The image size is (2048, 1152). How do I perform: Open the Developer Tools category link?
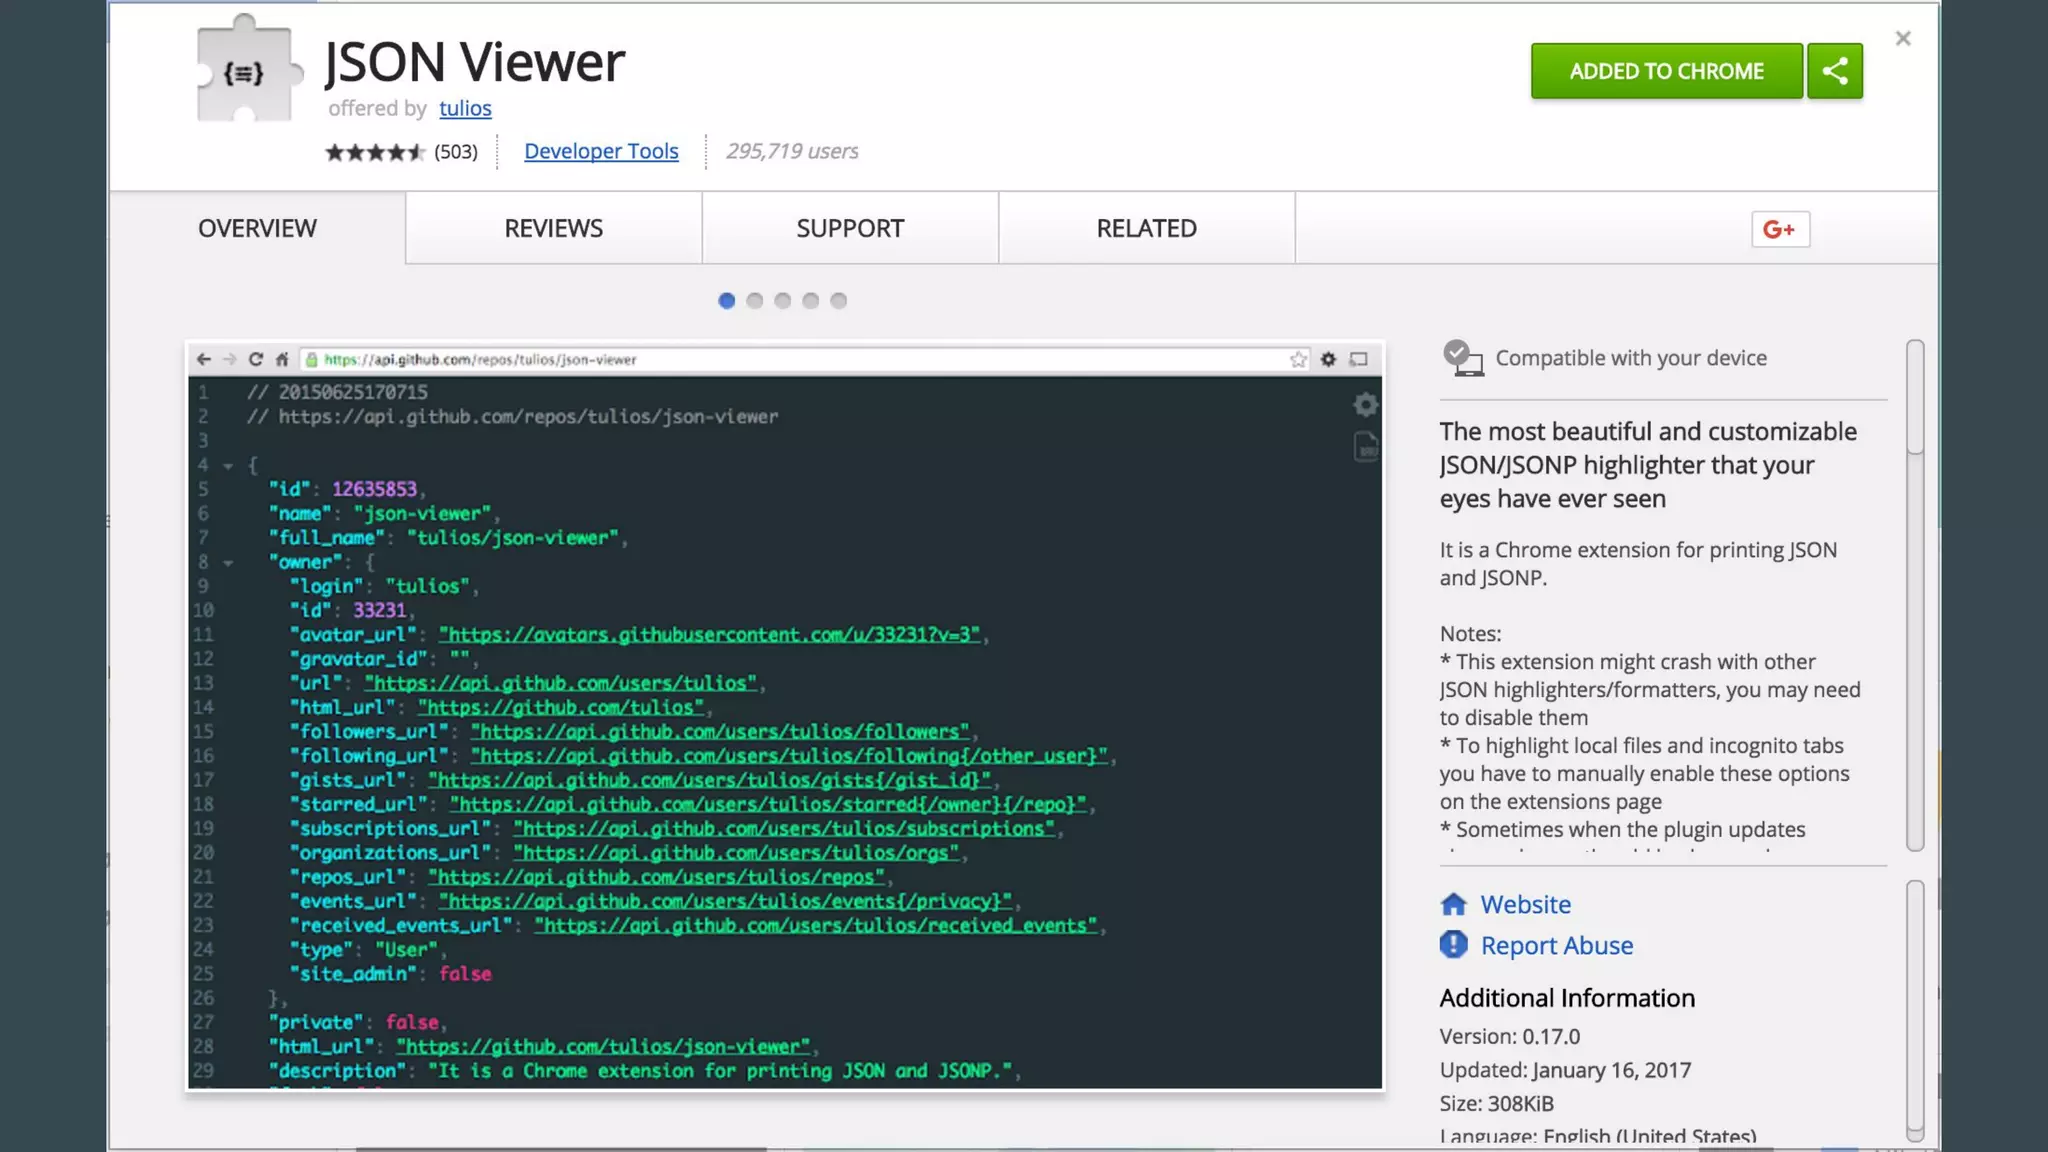[601, 151]
